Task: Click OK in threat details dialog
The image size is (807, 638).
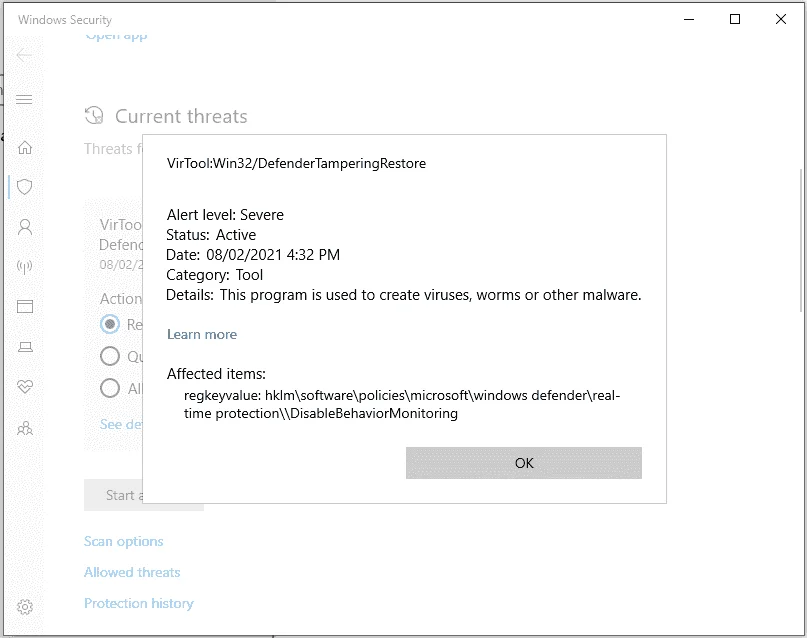Action: pyautogui.click(x=523, y=463)
